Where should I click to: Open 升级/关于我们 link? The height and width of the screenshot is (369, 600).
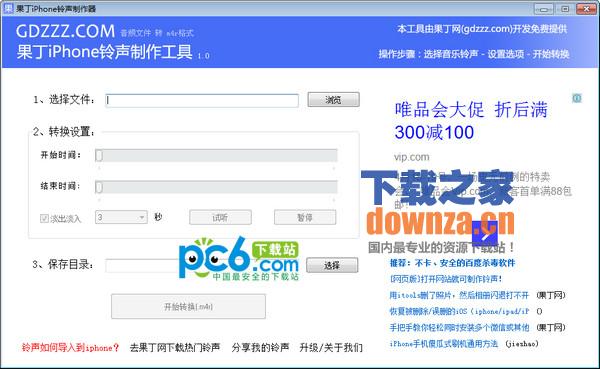tap(331, 348)
